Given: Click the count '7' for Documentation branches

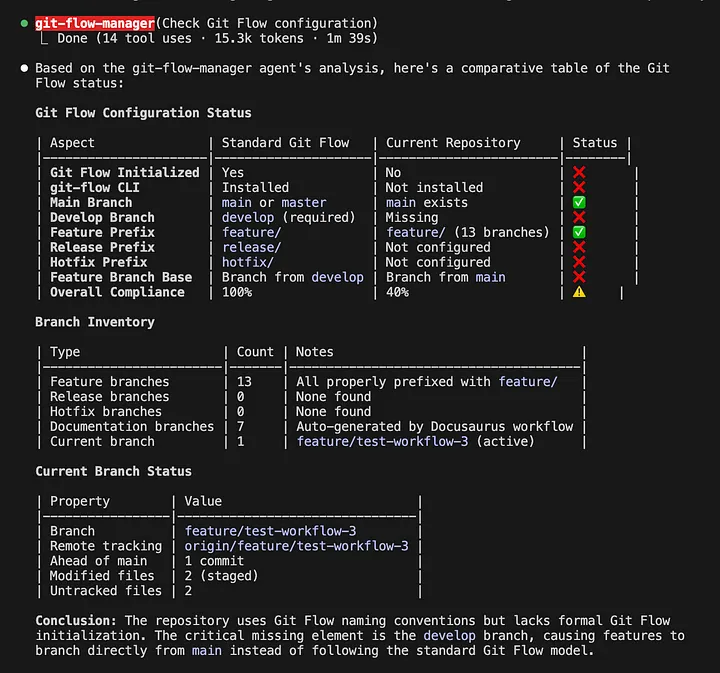Looking at the screenshot, I should click(240, 426).
